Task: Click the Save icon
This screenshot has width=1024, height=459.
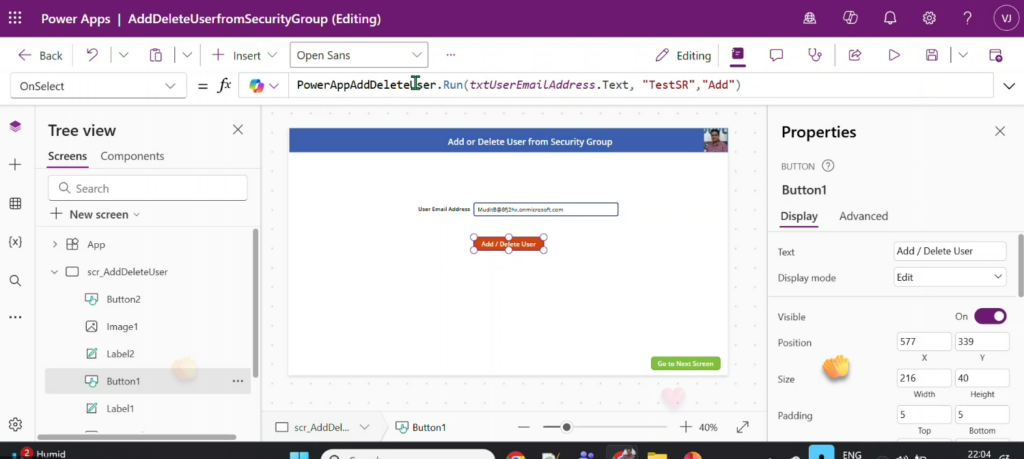Action: (932, 55)
